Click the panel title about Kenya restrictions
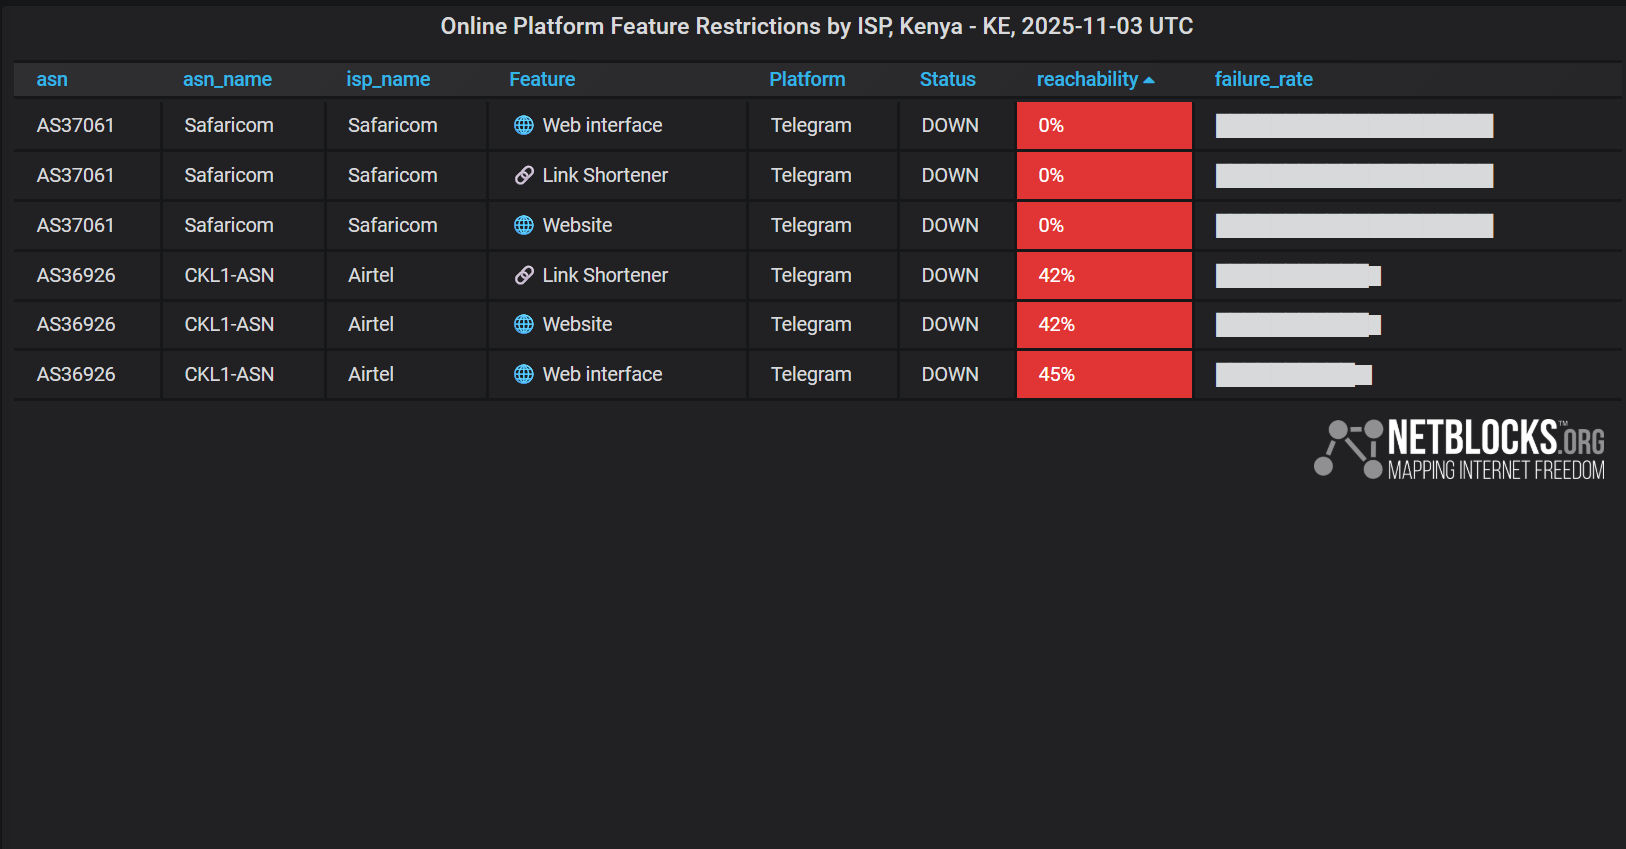The image size is (1626, 849). click(x=816, y=26)
